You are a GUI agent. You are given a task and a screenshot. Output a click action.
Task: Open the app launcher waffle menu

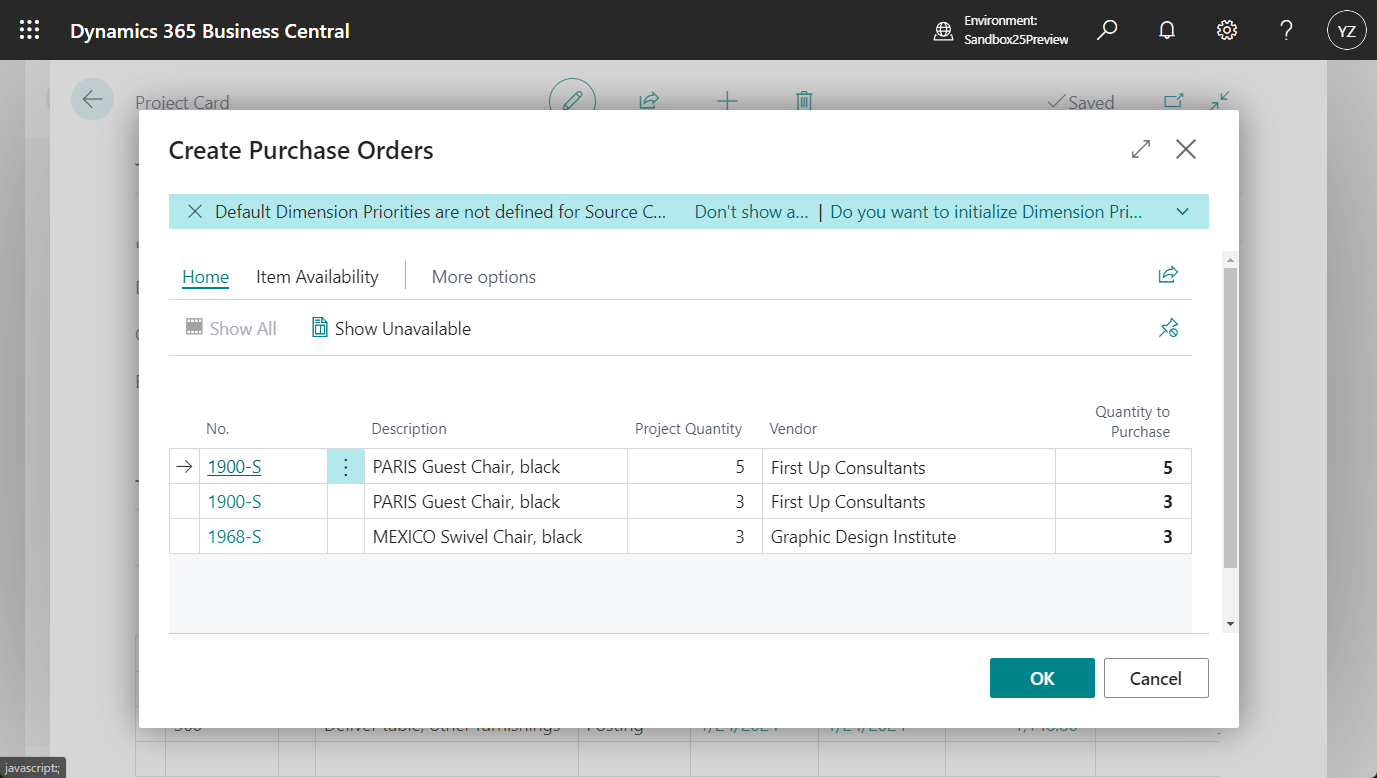tap(30, 30)
